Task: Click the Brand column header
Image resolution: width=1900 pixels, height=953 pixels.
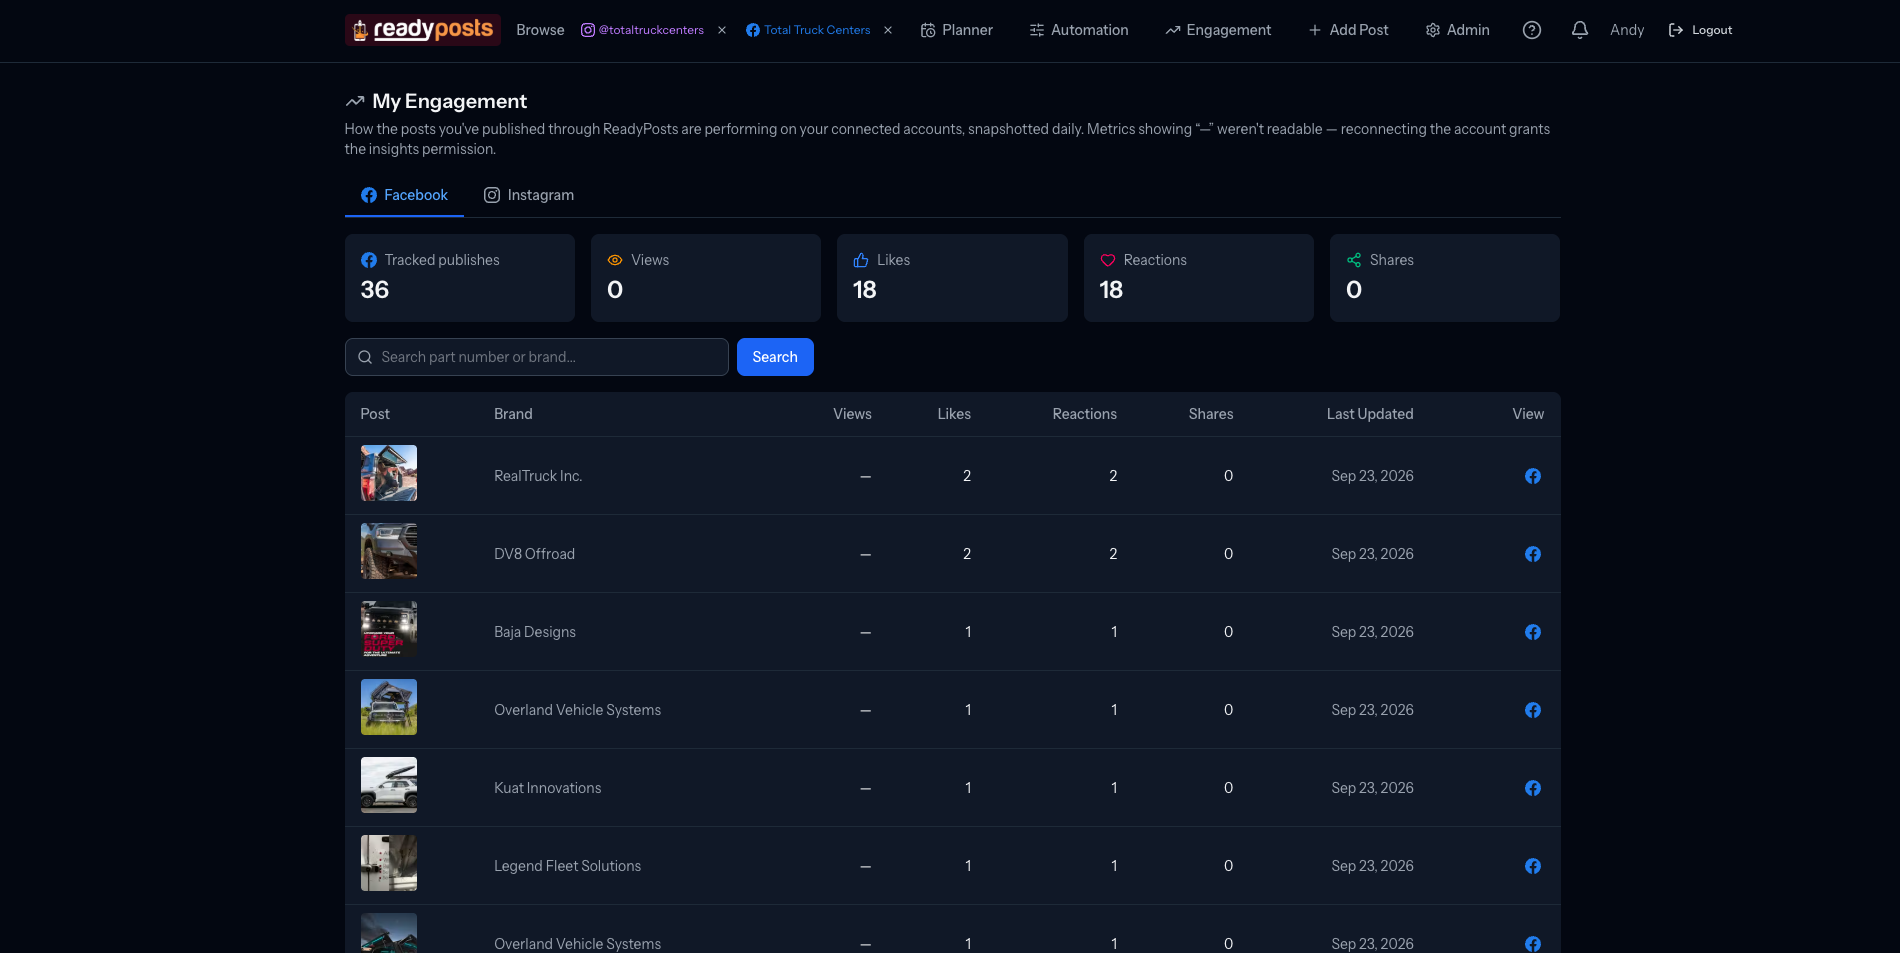Action: tap(513, 414)
